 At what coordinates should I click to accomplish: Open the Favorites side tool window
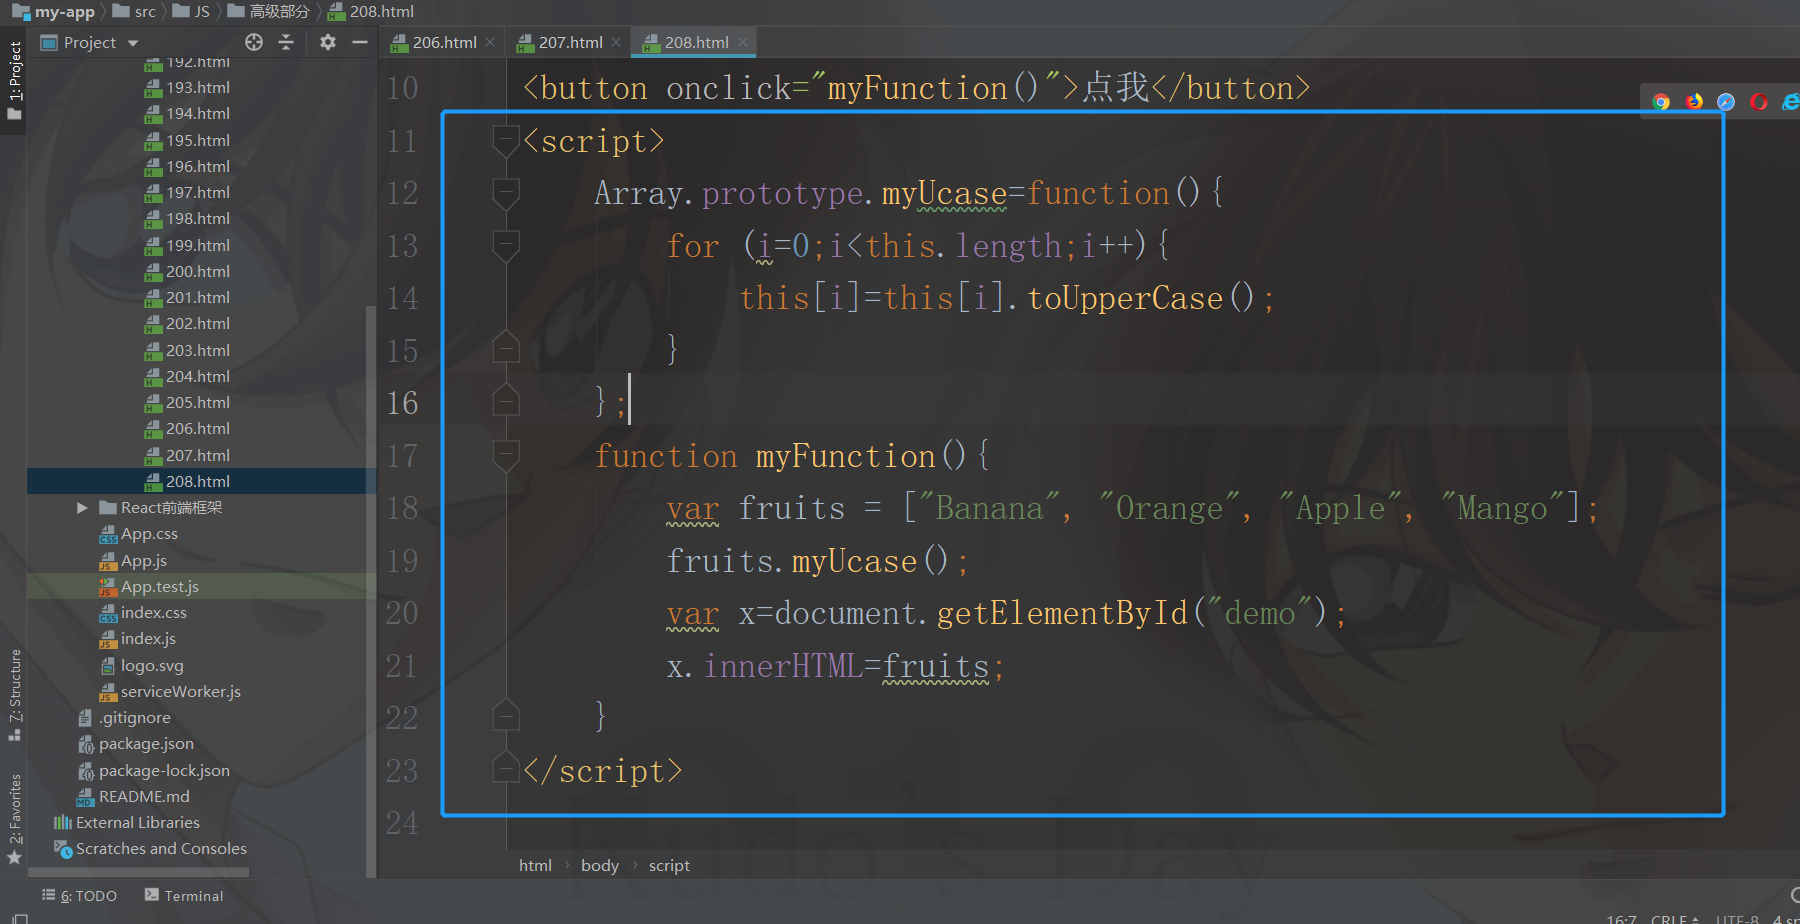pyautogui.click(x=14, y=817)
